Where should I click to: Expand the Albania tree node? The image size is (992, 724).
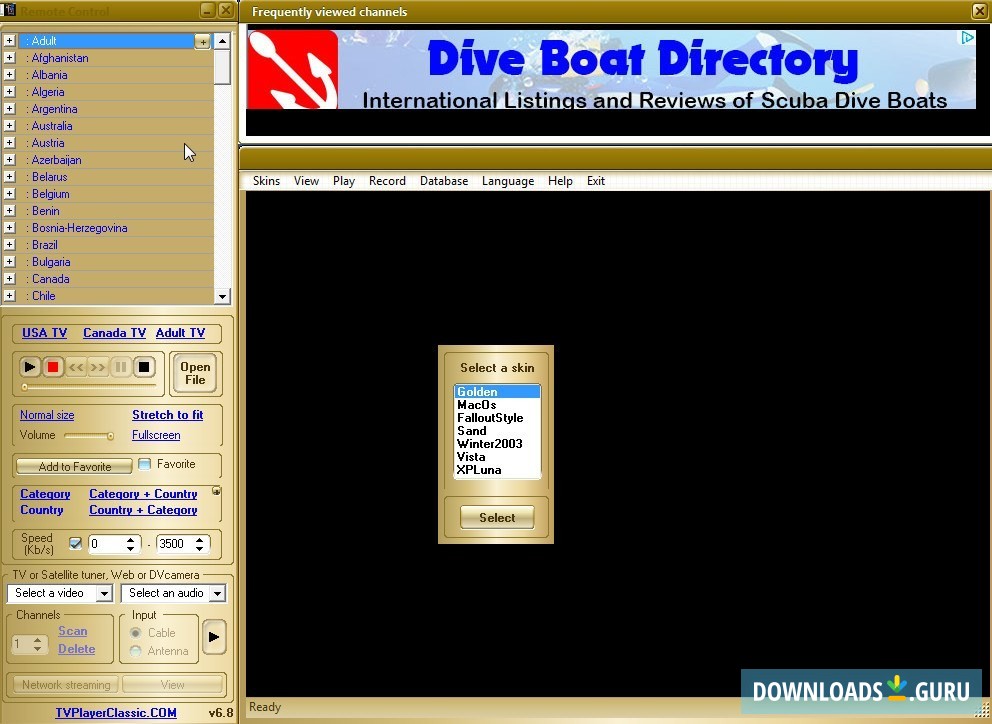click(x=9, y=75)
